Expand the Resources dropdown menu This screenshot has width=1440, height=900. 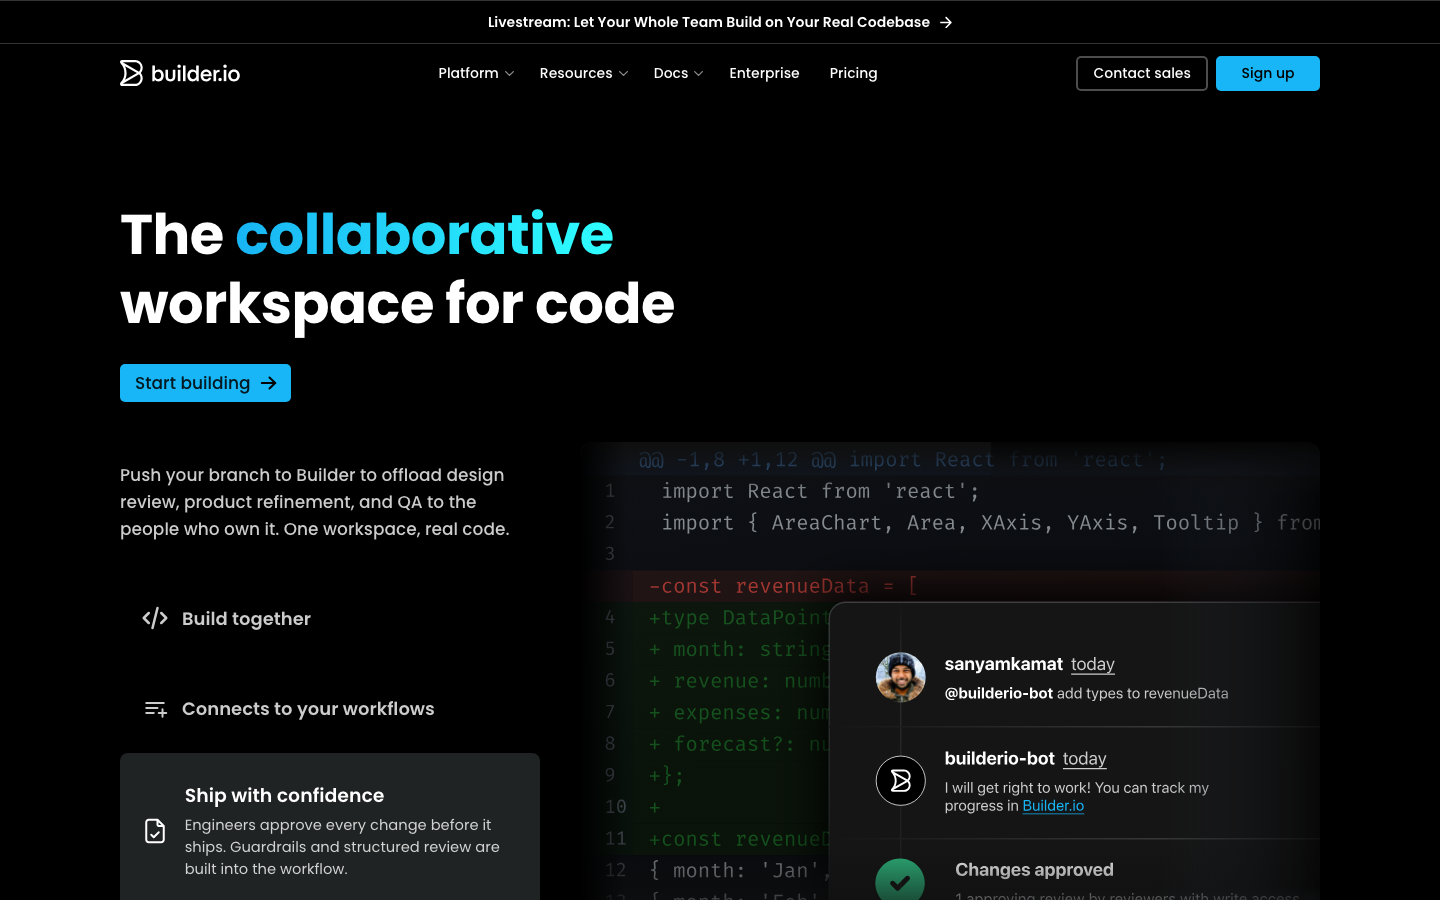click(584, 73)
